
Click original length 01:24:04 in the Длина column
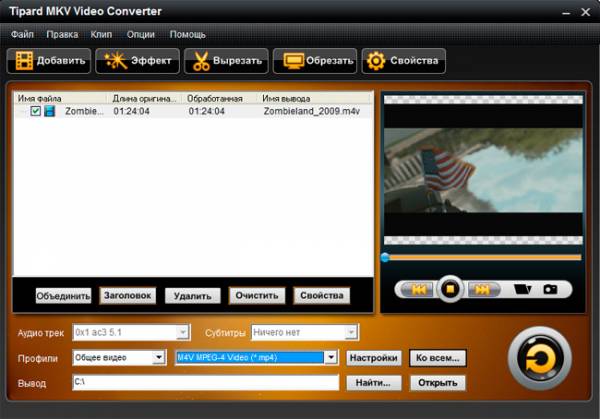click(x=131, y=111)
